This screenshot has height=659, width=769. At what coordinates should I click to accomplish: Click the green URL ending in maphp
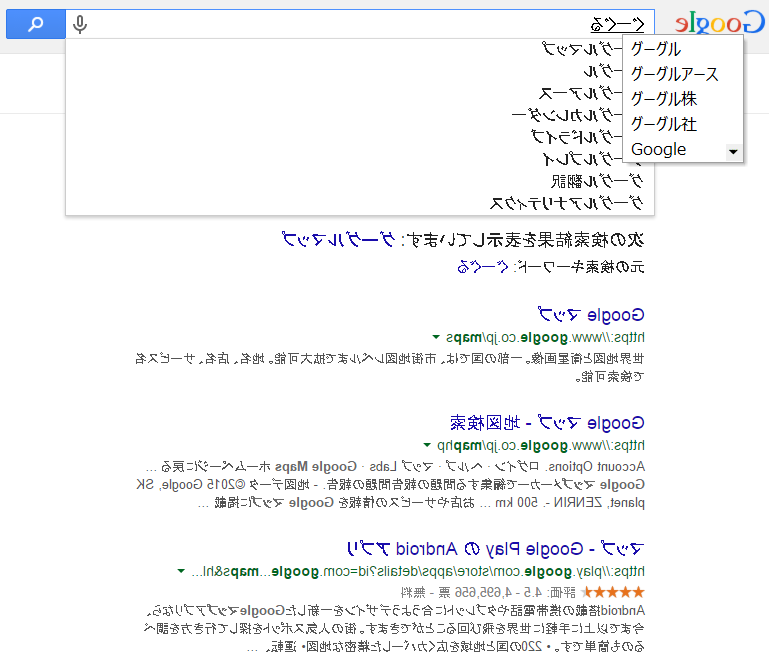[541, 446]
